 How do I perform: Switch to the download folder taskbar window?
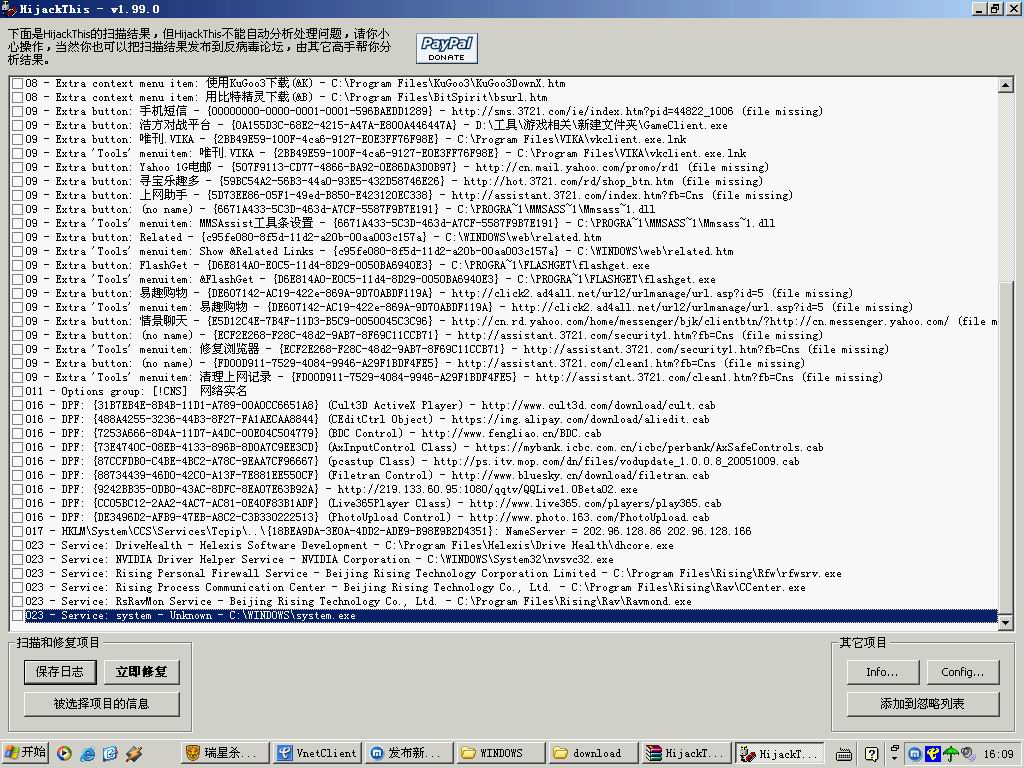593,753
